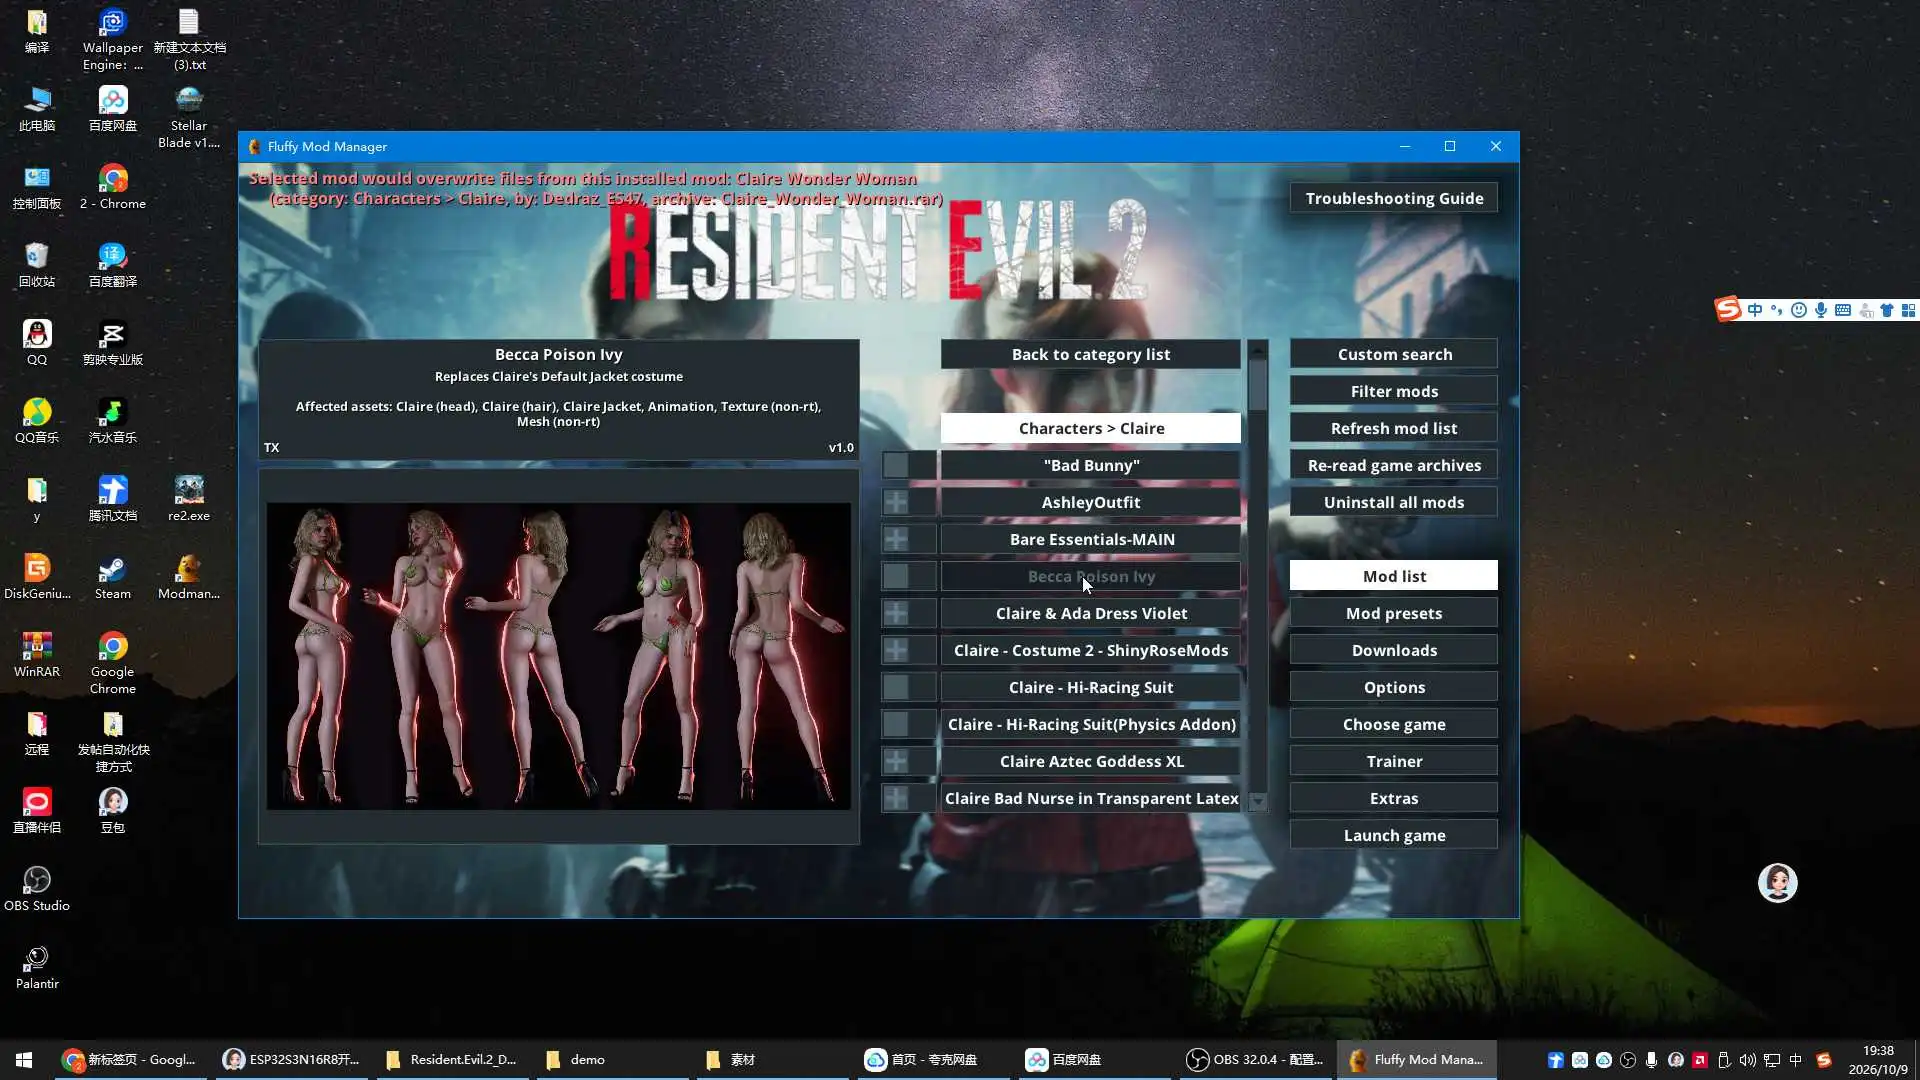The image size is (1920, 1080).
Task: Open the Steam desktop icon
Action: pyautogui.click(x=113, y=578)
